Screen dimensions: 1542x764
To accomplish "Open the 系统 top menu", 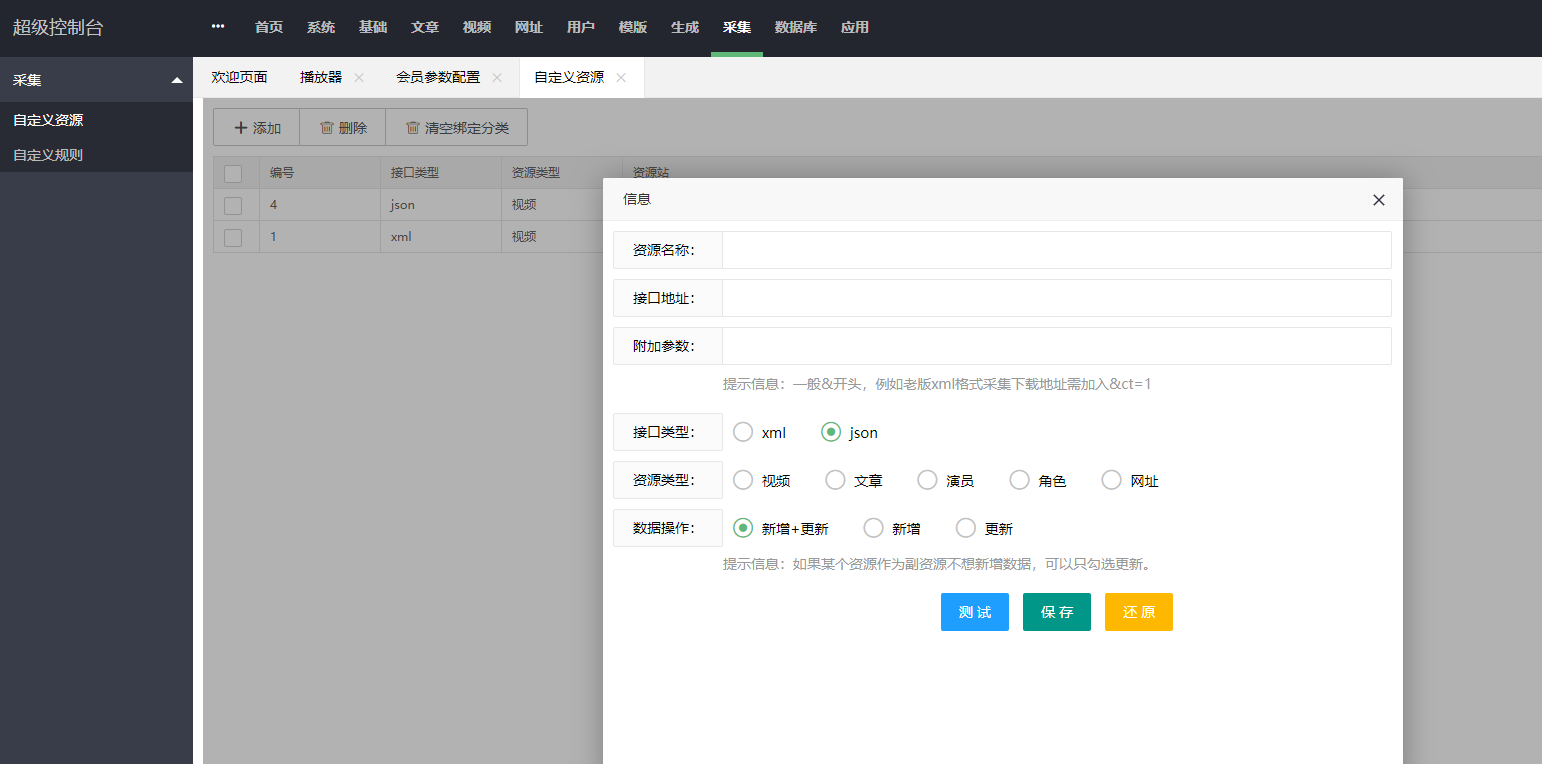I will (321, 27).
